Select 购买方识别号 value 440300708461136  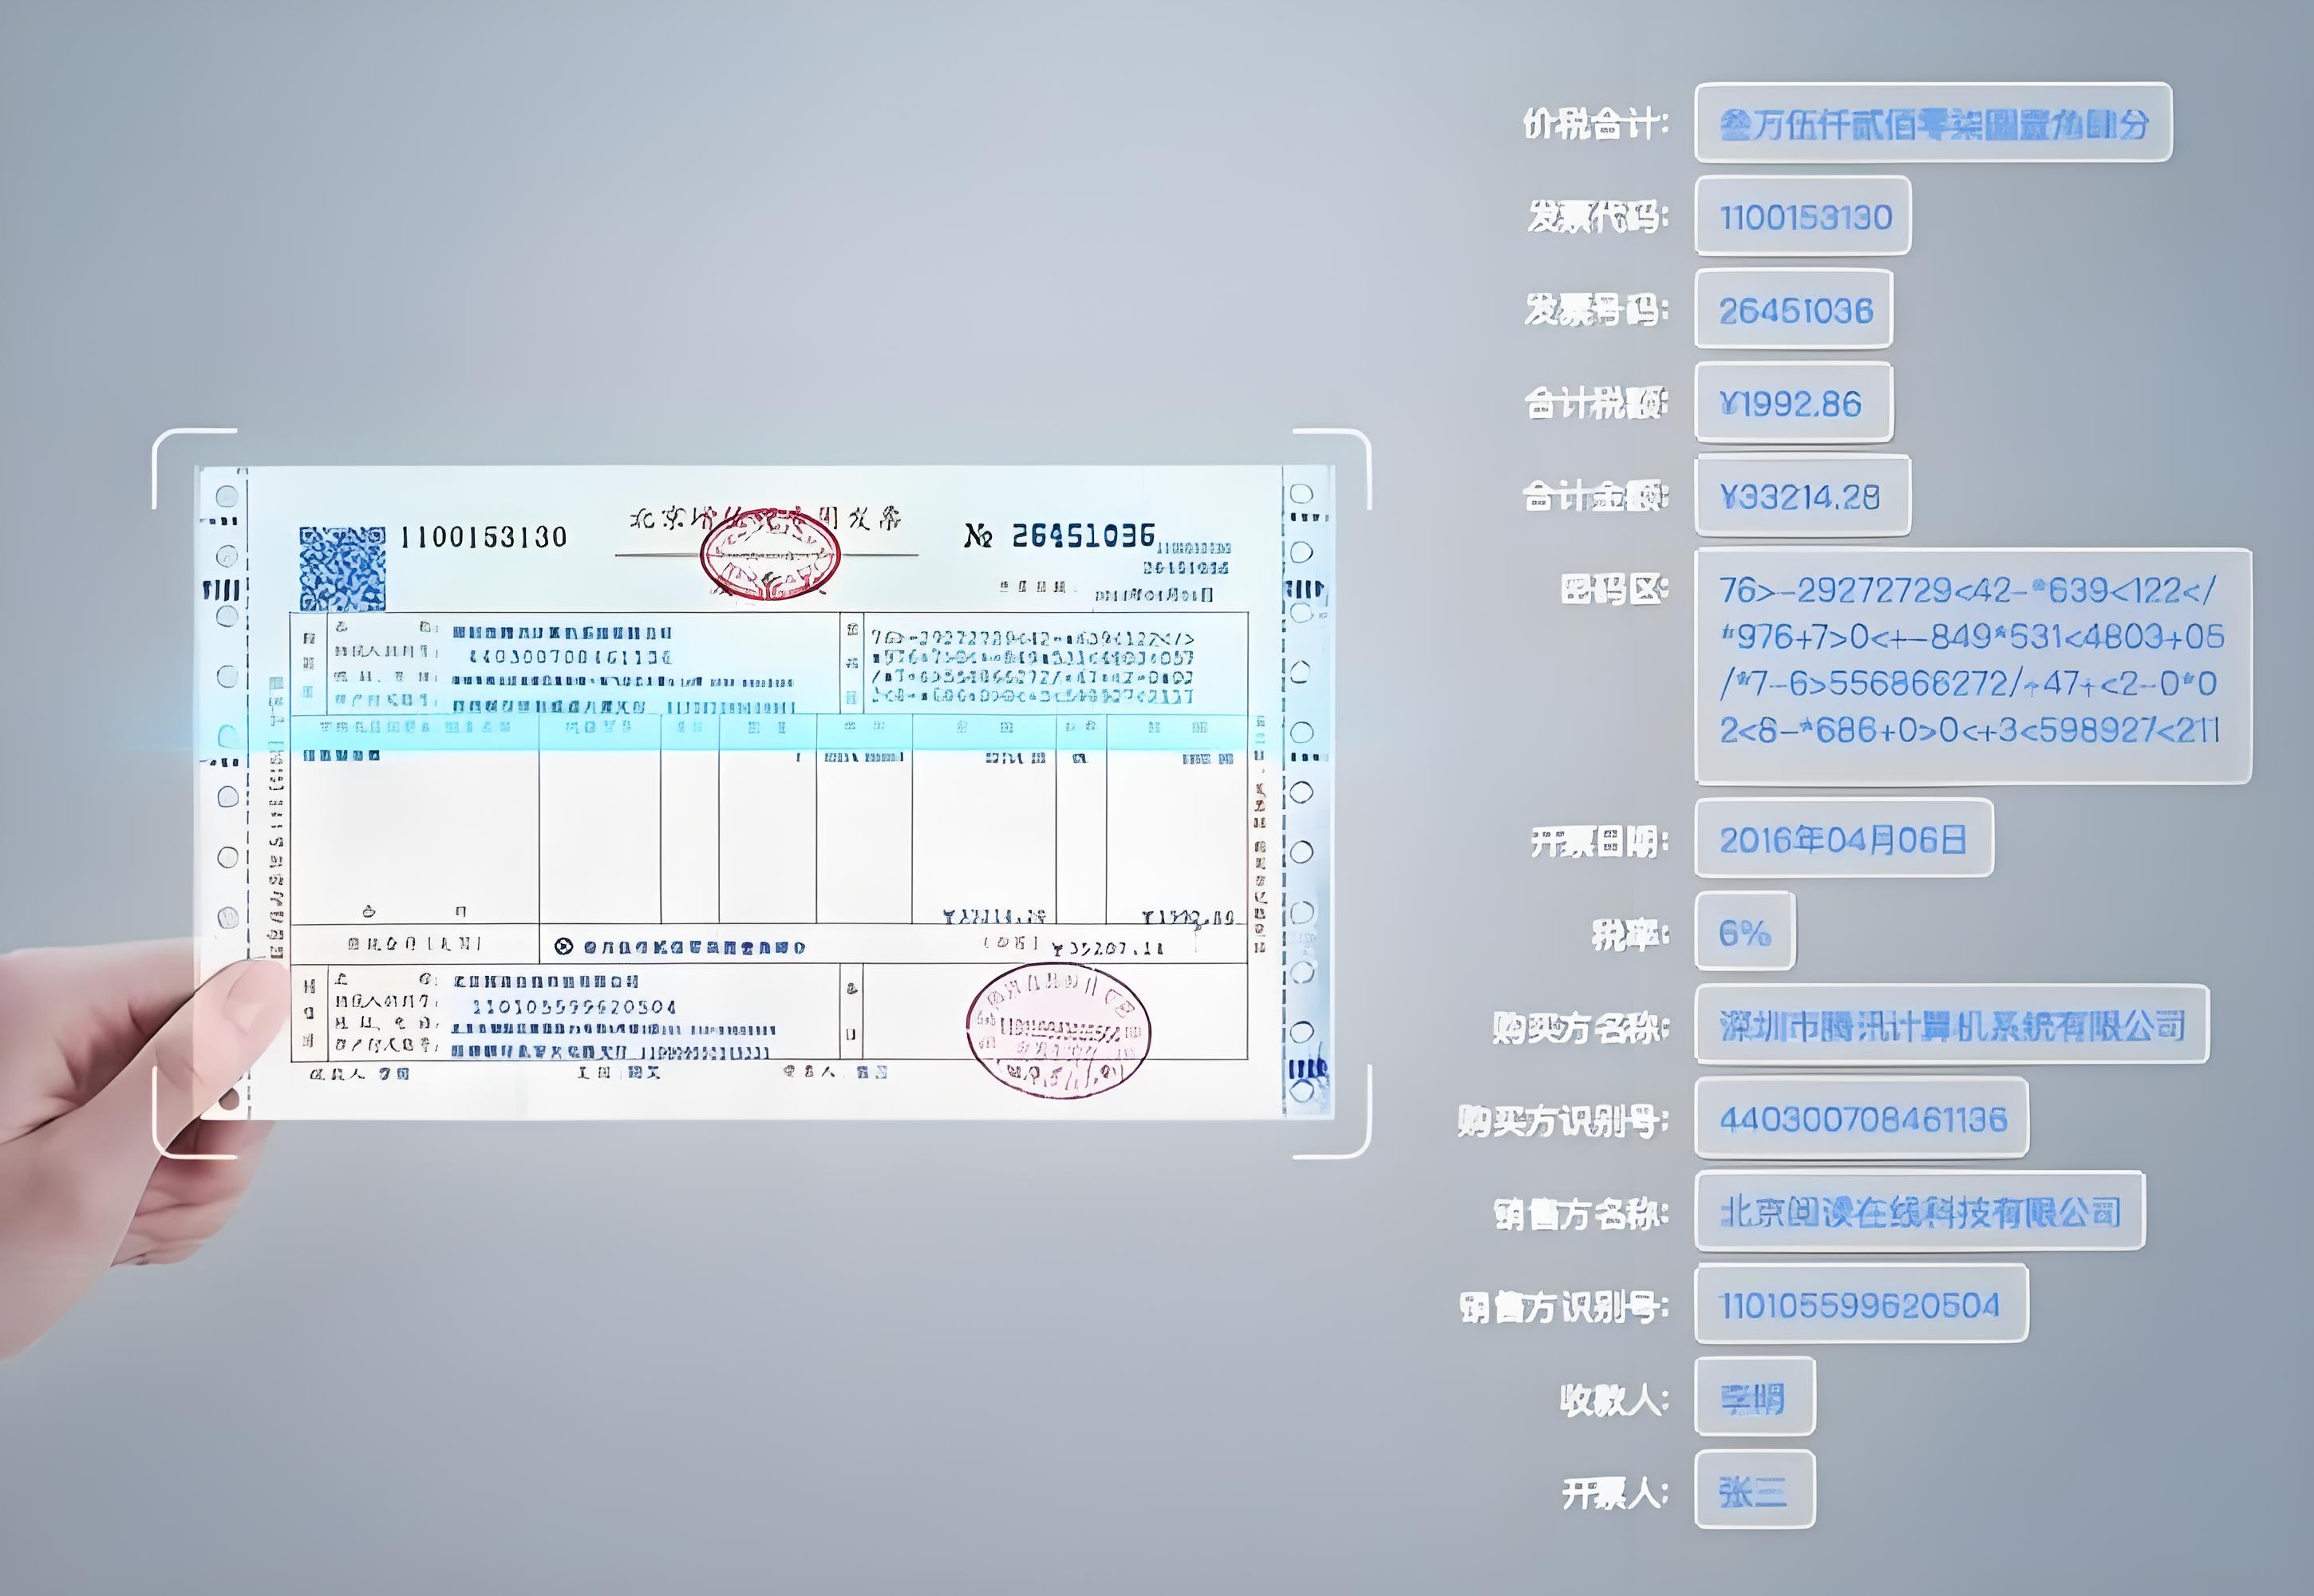point(1862,1117)
